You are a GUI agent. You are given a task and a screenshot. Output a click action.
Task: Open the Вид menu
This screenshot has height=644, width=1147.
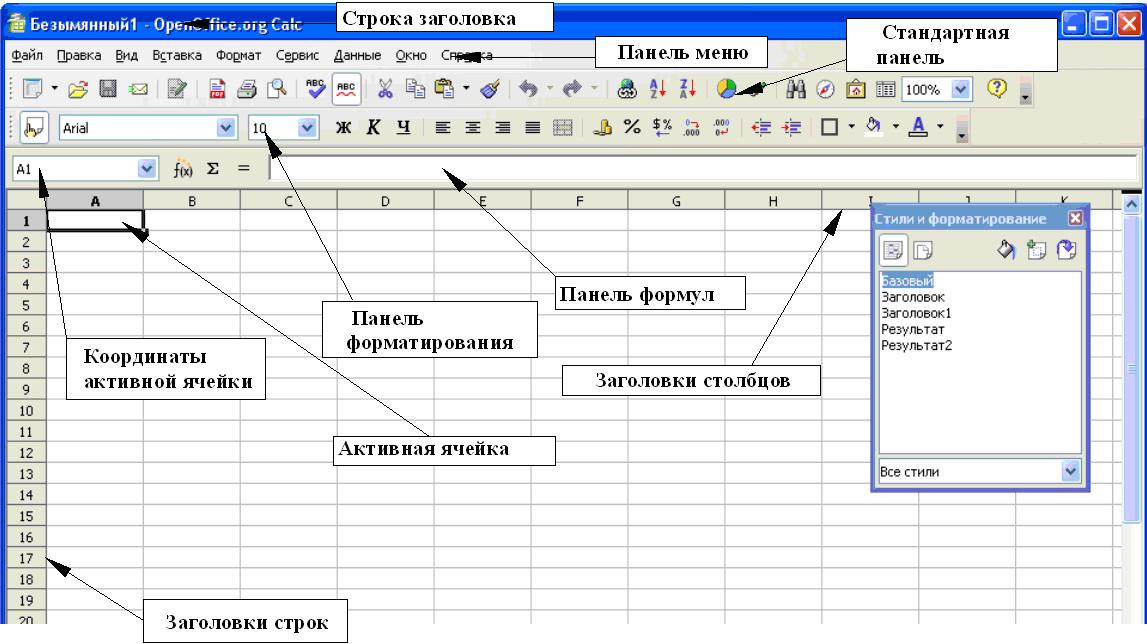click(127, 55)
